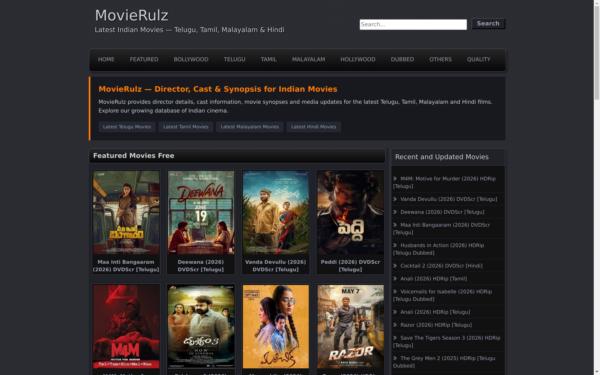Open the BOLLYWOOD menu

pos(191,59)
